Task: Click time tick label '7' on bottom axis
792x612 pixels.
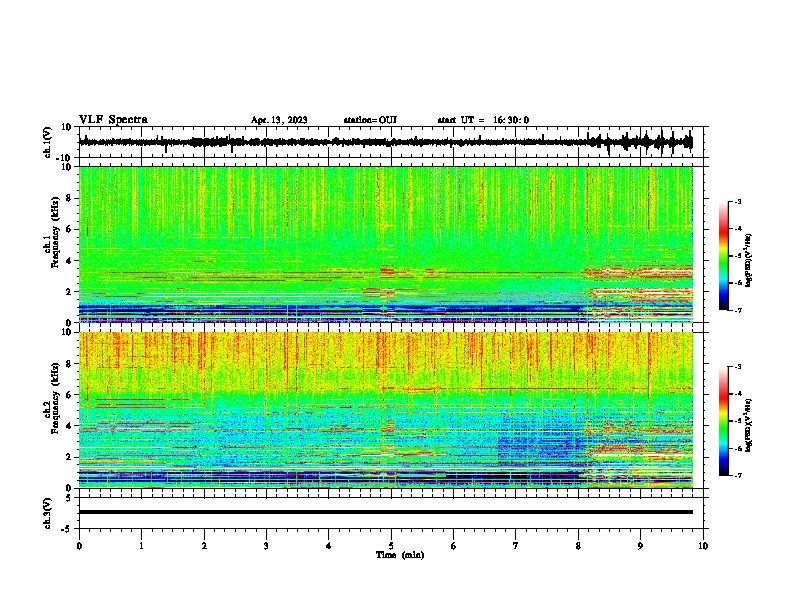Action: (x=516, y=546)
